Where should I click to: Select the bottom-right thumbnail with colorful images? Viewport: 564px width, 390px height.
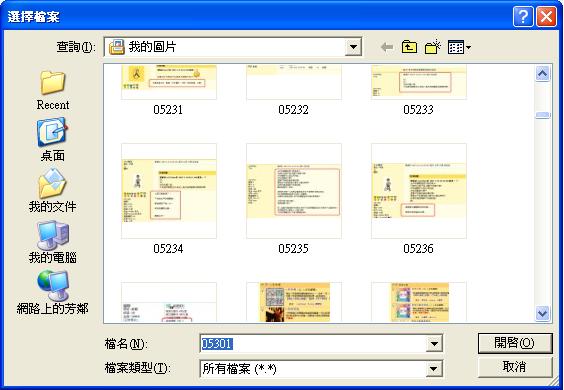point(419,302)
